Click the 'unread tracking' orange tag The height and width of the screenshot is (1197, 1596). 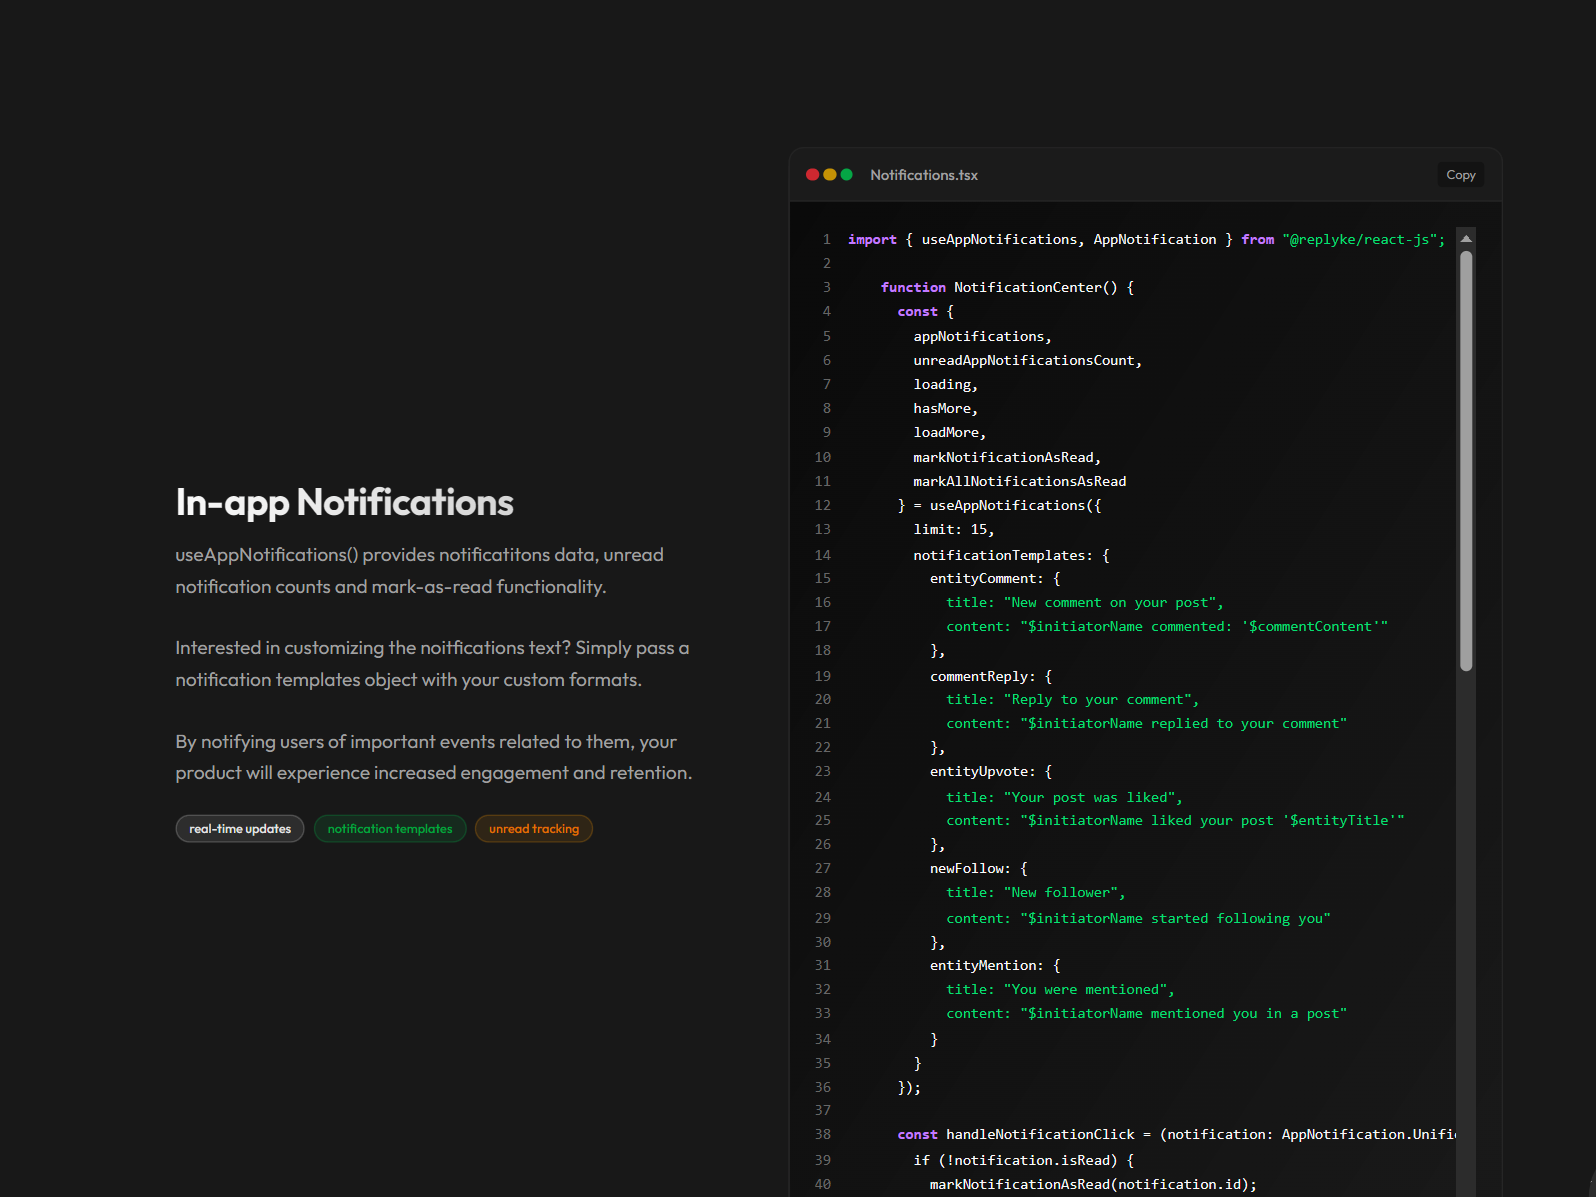[533, 829]
